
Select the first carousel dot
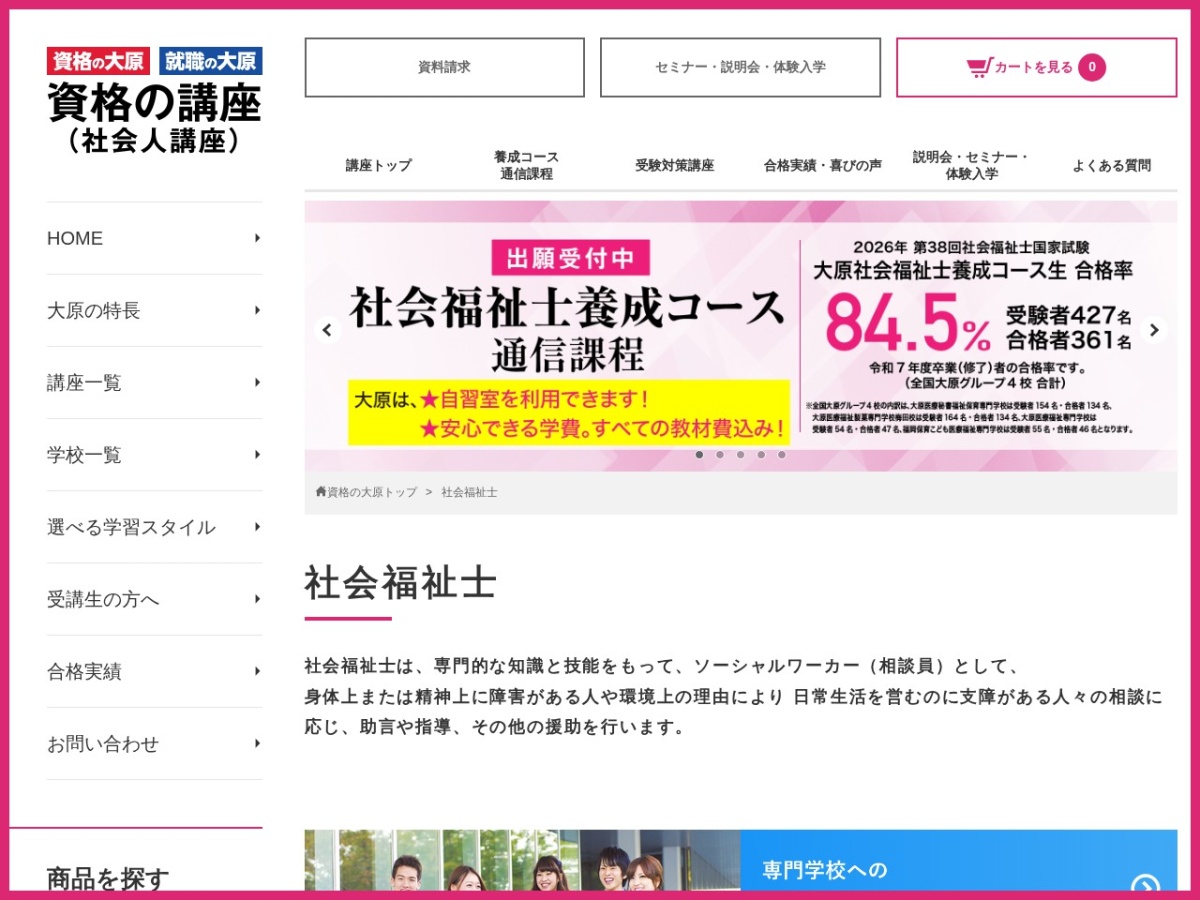coord(699,454)
